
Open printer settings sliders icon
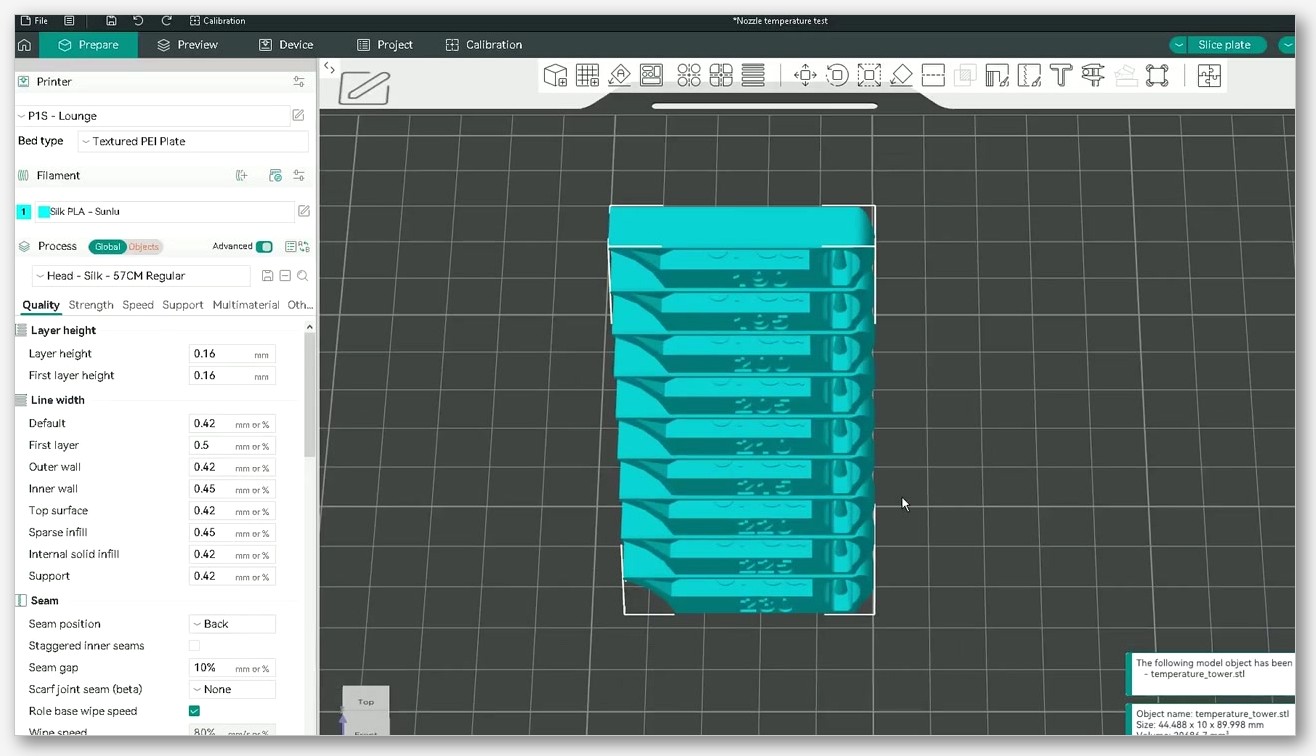point(299,82)
